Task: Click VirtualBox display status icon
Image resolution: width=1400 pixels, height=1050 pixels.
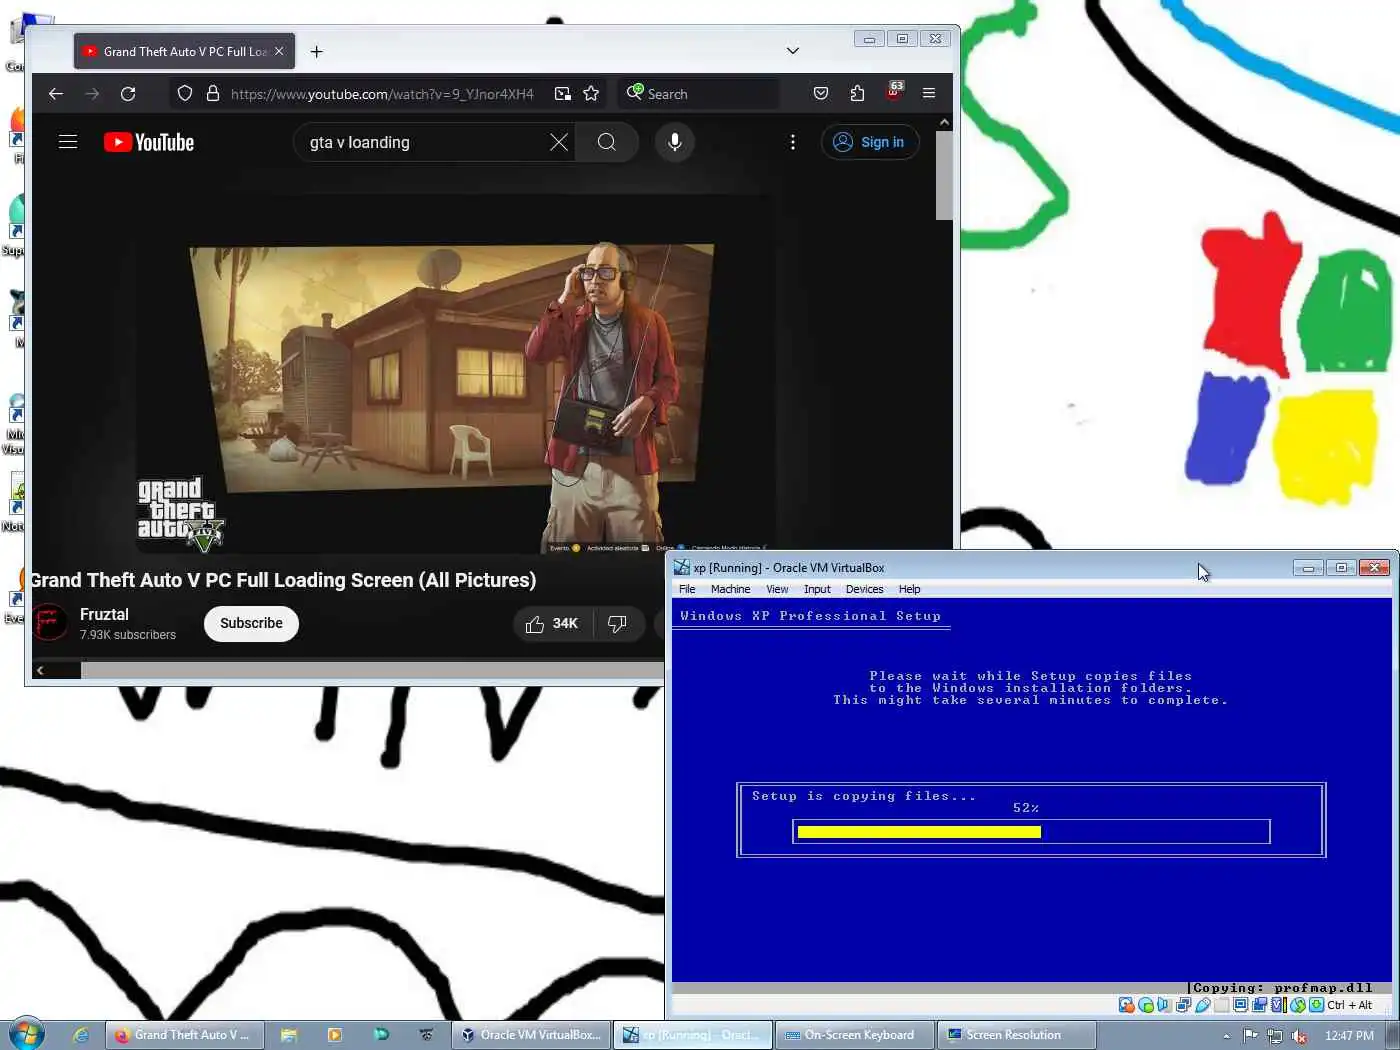Action: [x=1240, y=1005]
